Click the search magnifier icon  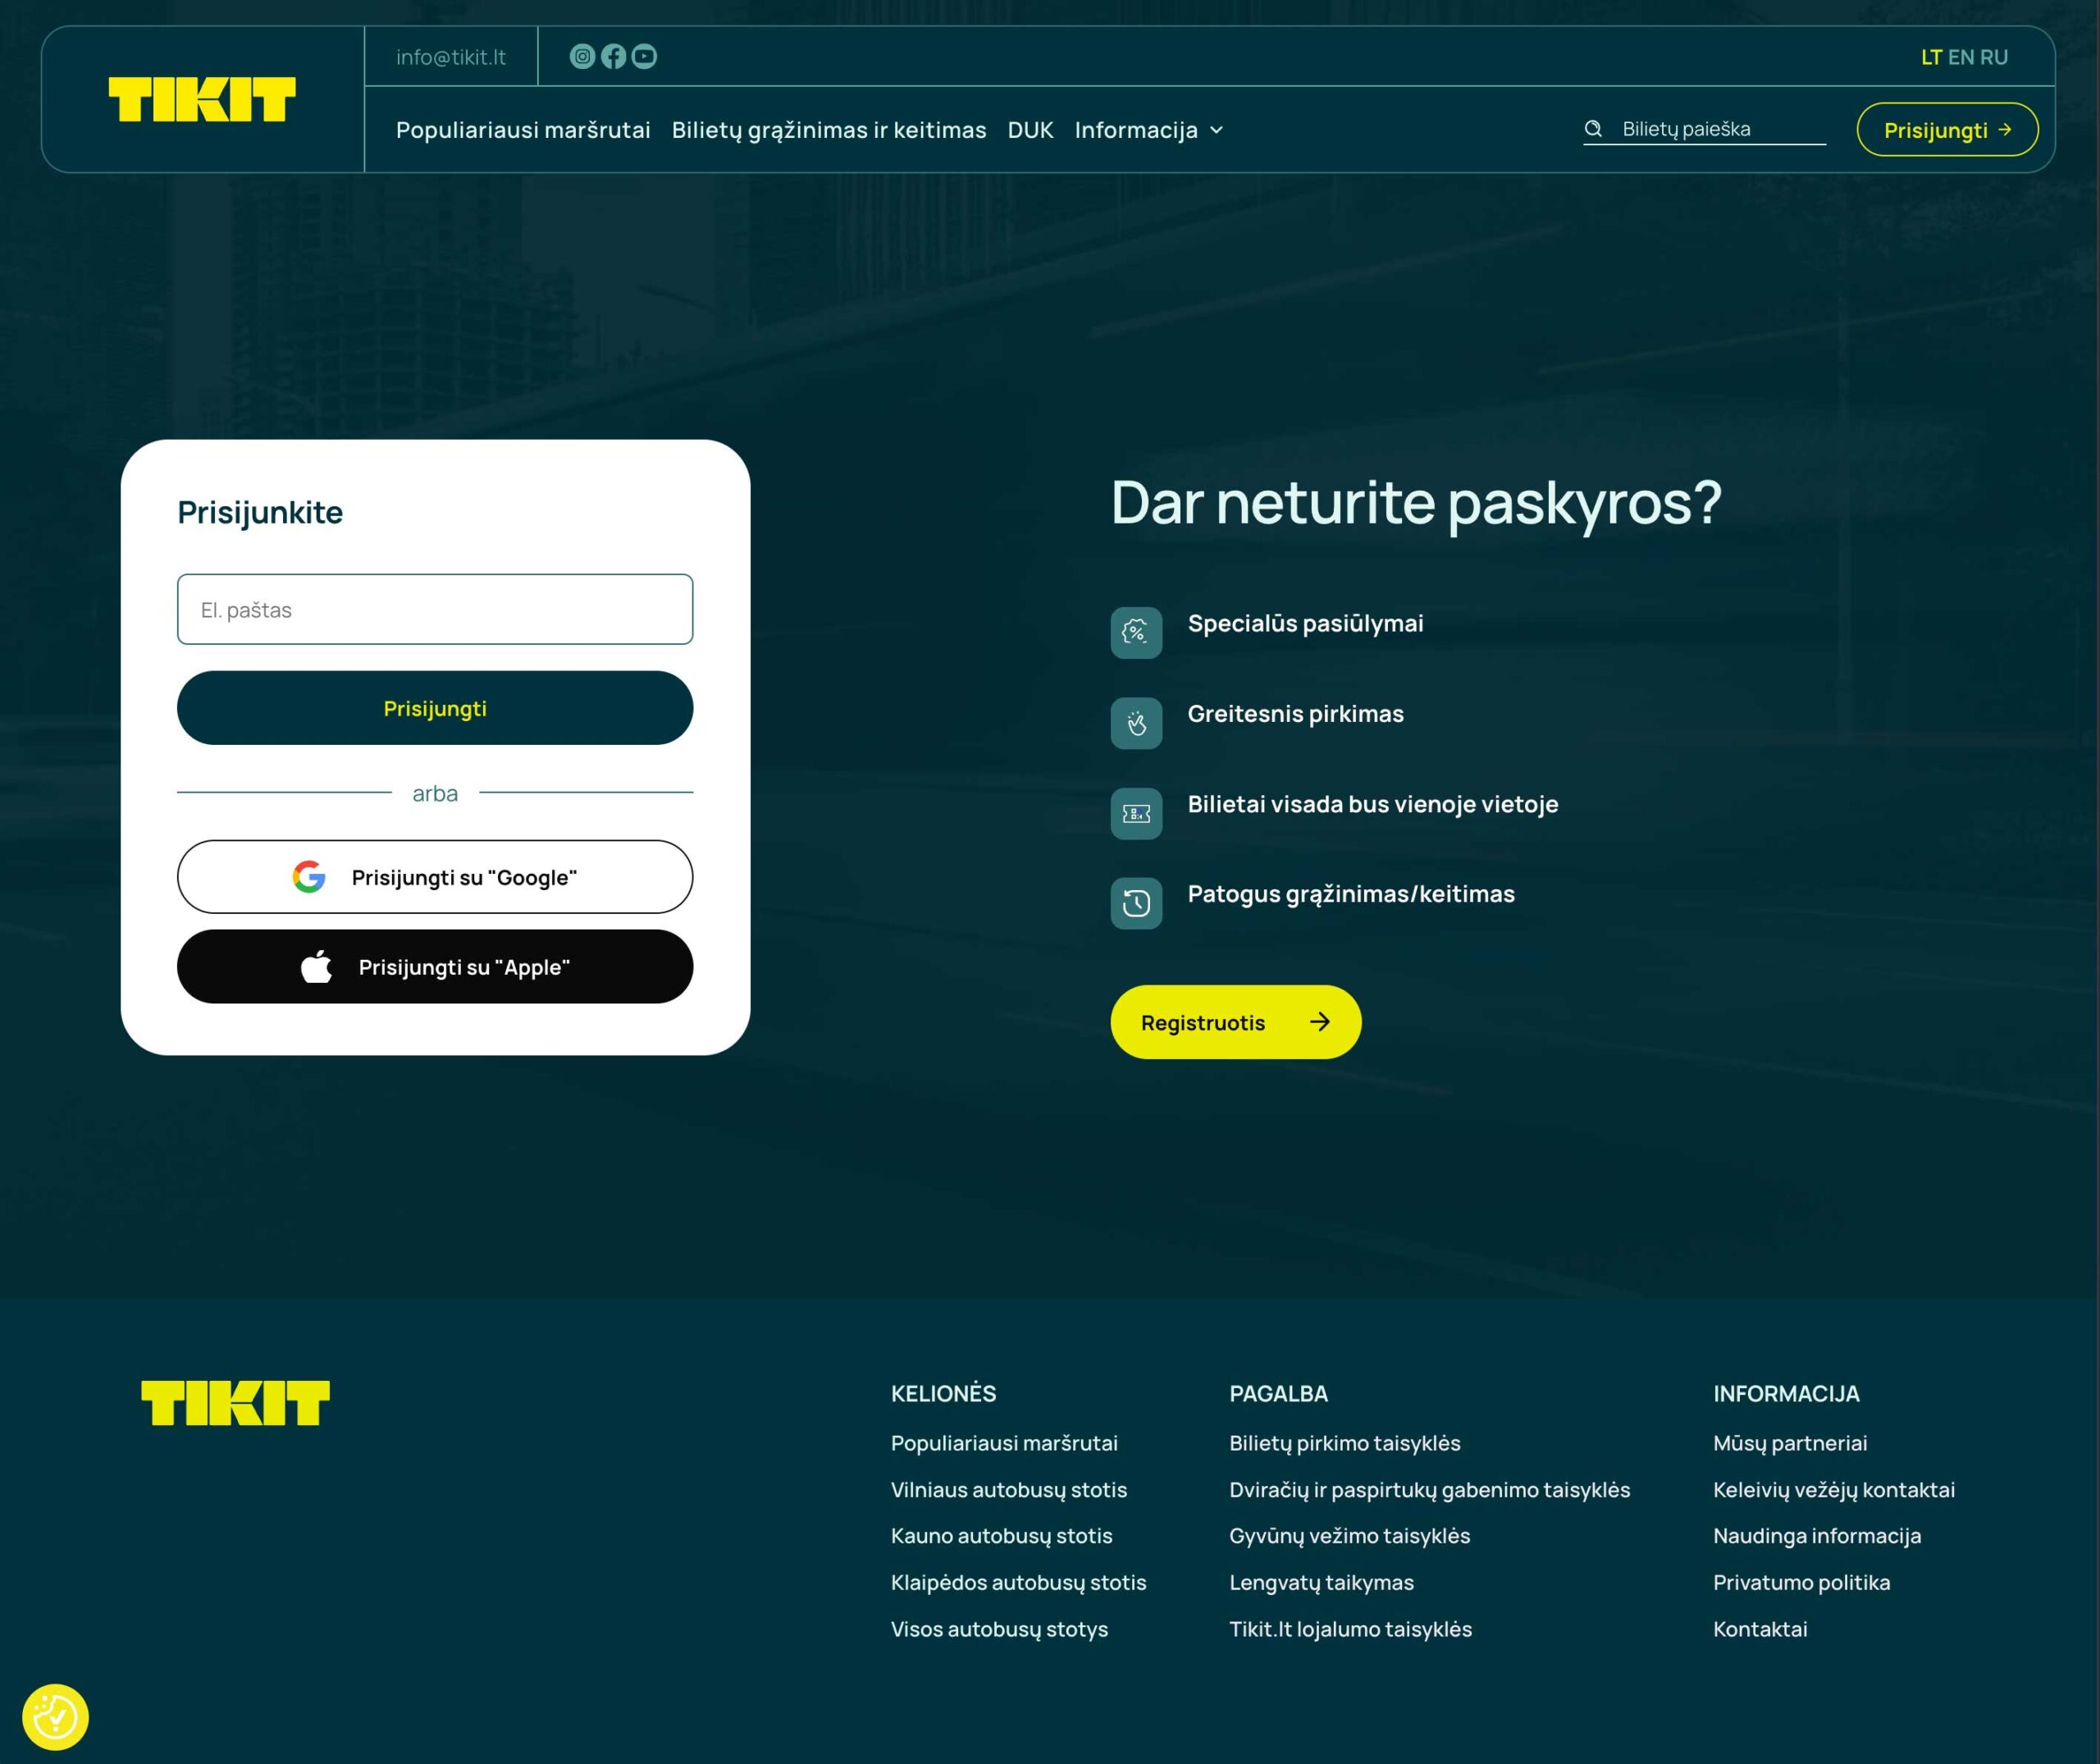point(1593,129)
